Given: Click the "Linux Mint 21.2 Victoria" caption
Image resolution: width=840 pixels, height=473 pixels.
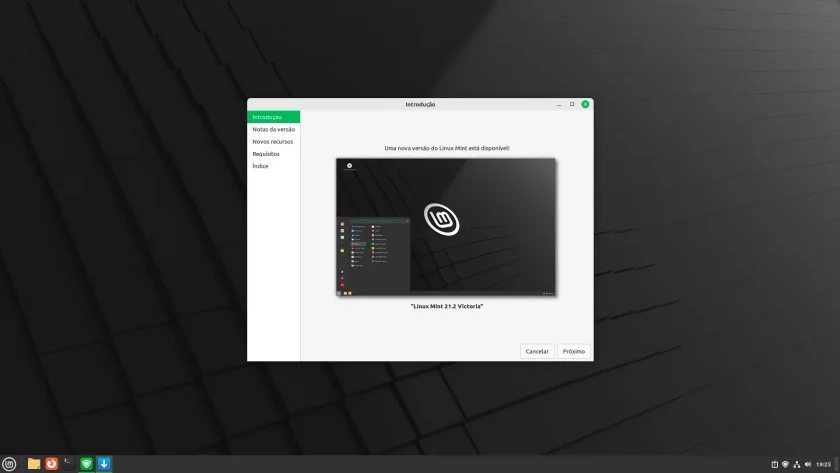Looking at the screenshot, I should (x=447, y=306).
